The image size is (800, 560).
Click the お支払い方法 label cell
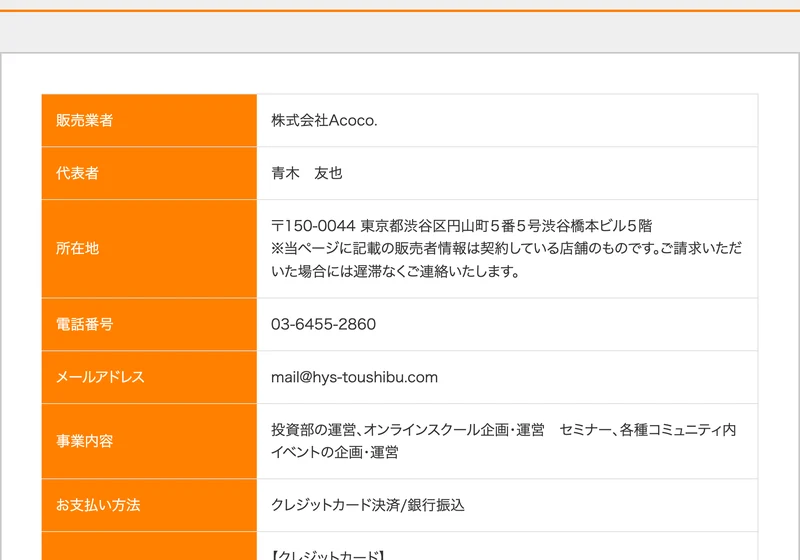coord(149,505)
